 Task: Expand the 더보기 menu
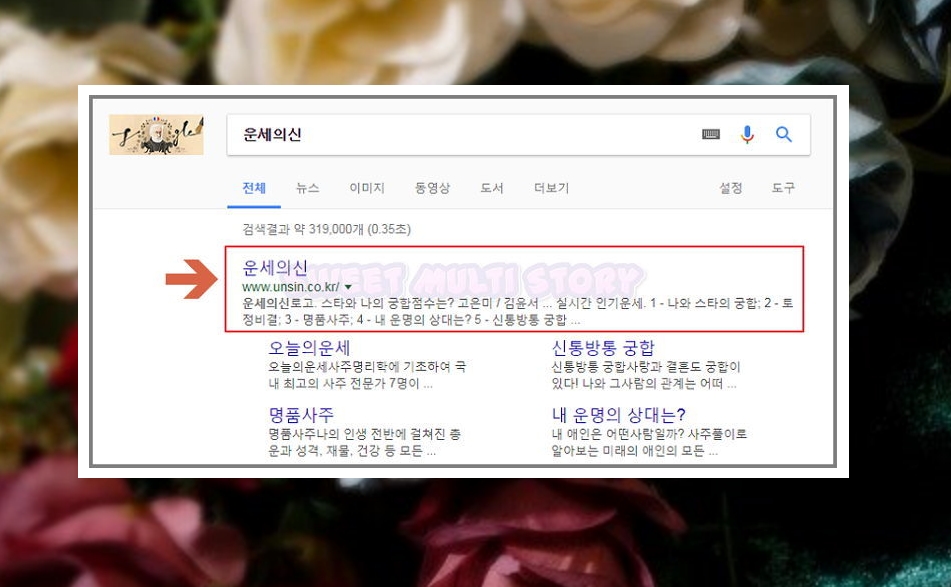[x=551, y=188]
